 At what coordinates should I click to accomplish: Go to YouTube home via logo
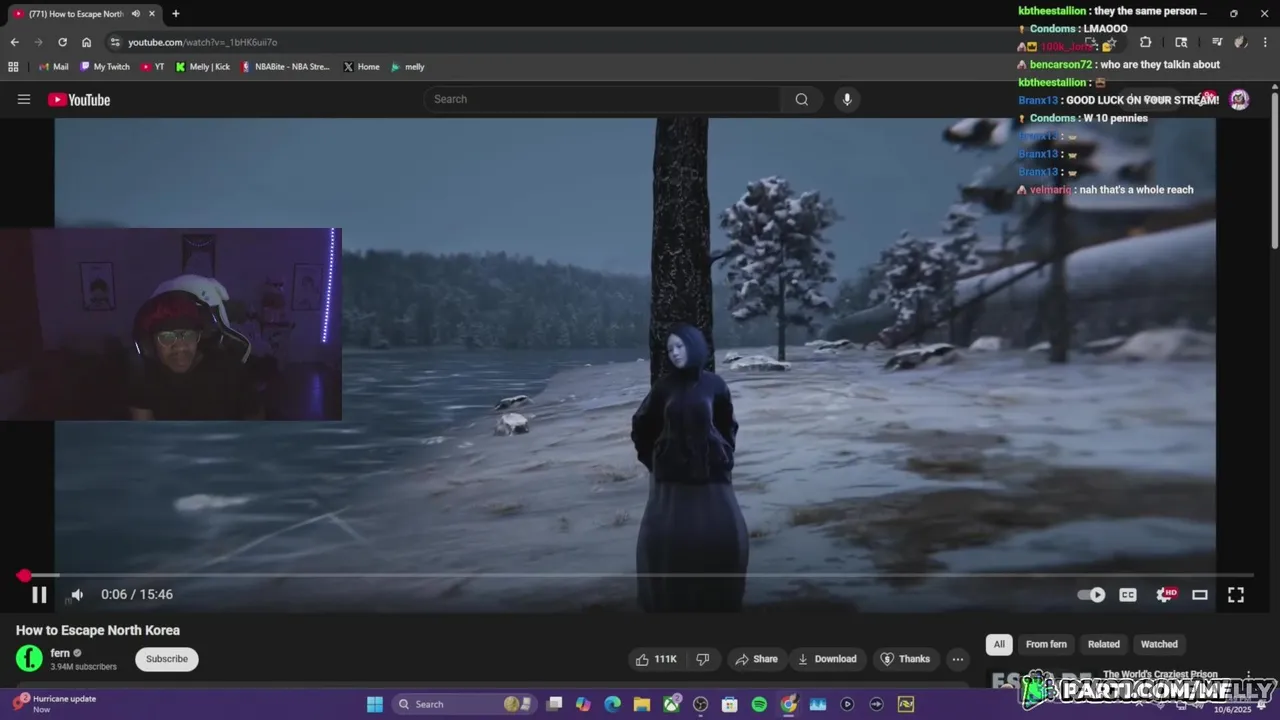[79, 99]
